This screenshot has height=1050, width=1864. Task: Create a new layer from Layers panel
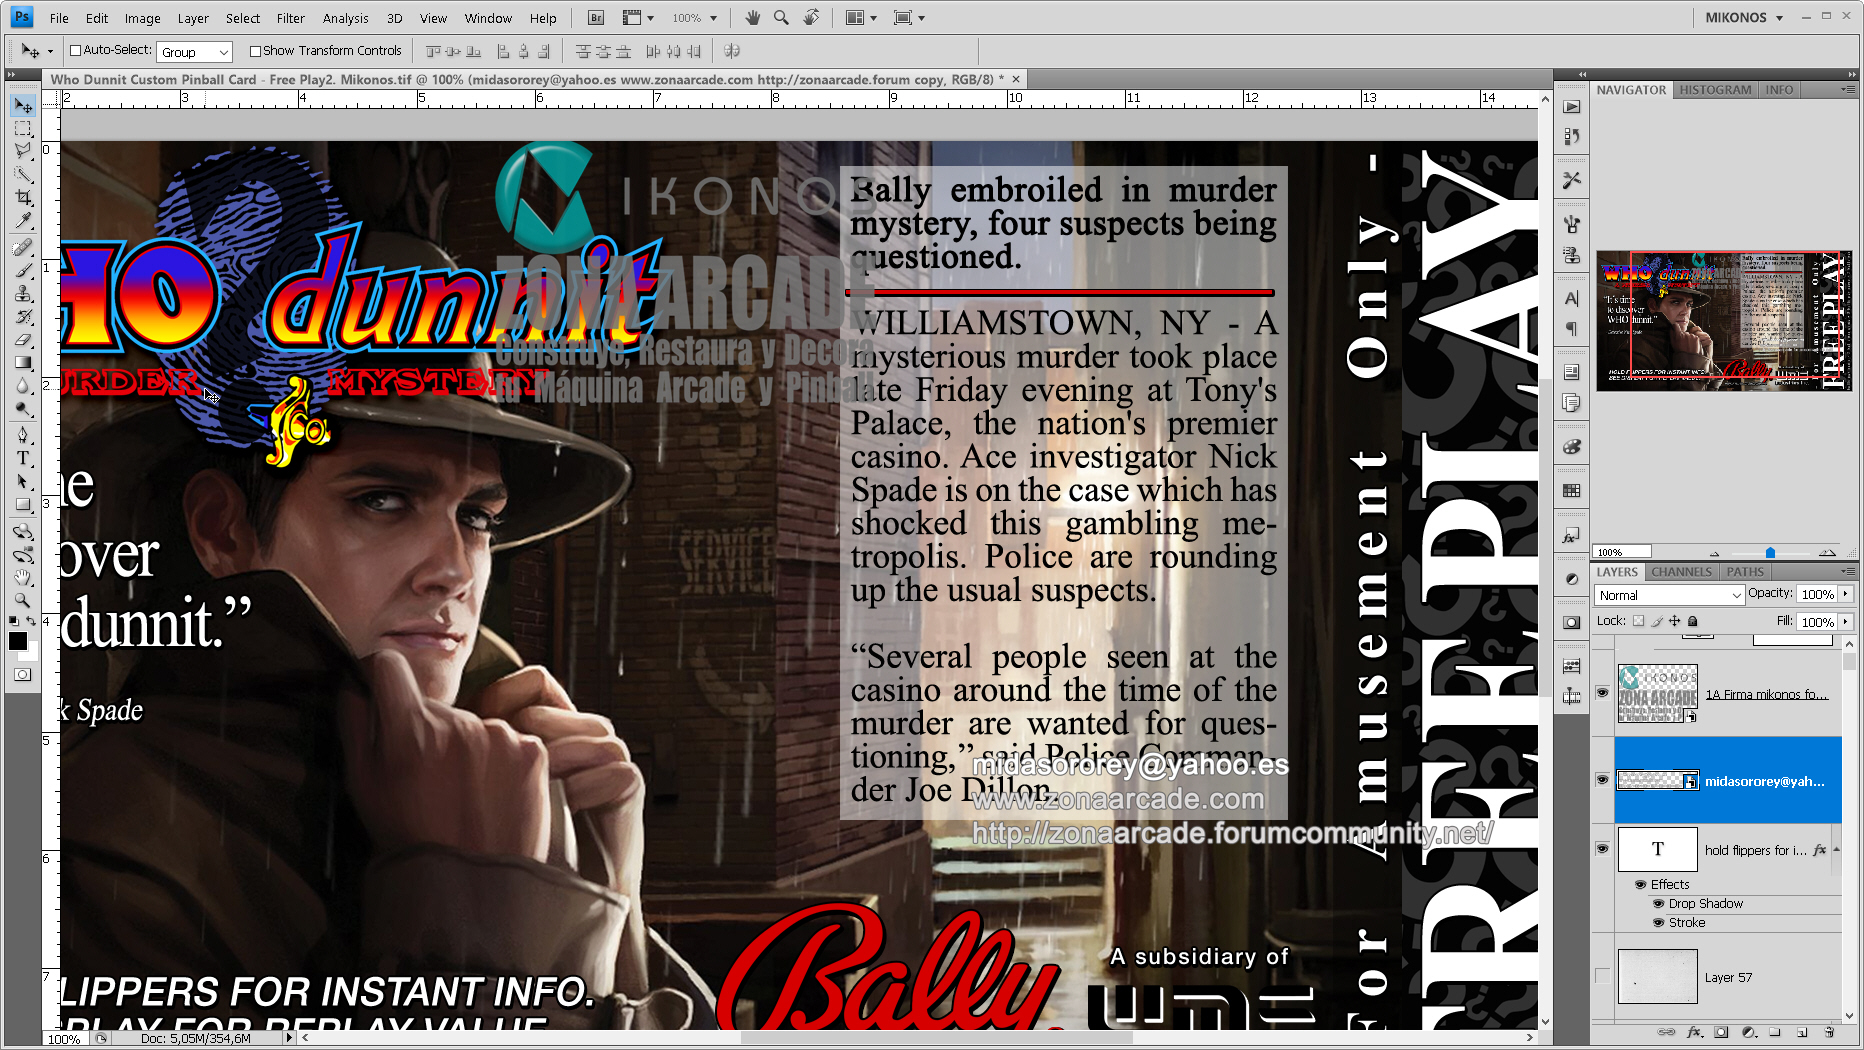coord(1802,1032)
